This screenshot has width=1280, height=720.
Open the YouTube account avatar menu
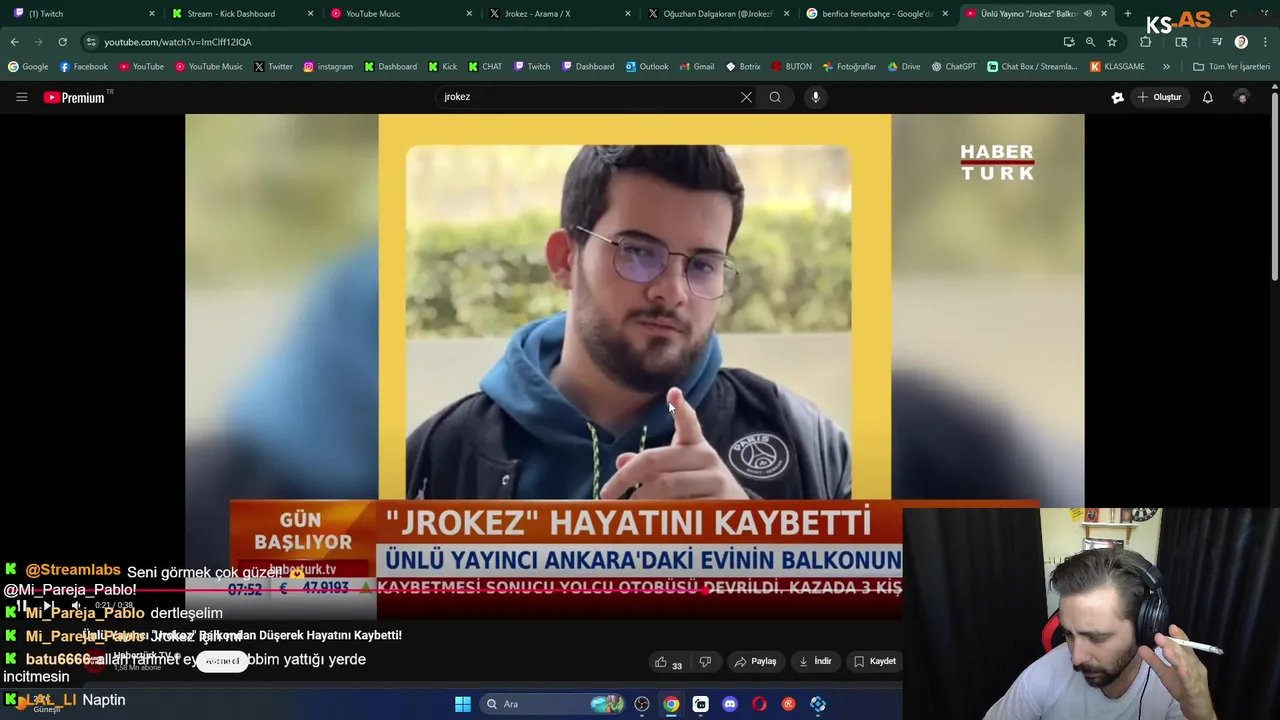pyautogui.click(x=1242, y=97)
